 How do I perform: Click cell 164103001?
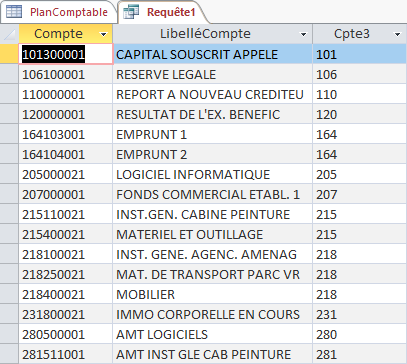(x=66, y=134)
